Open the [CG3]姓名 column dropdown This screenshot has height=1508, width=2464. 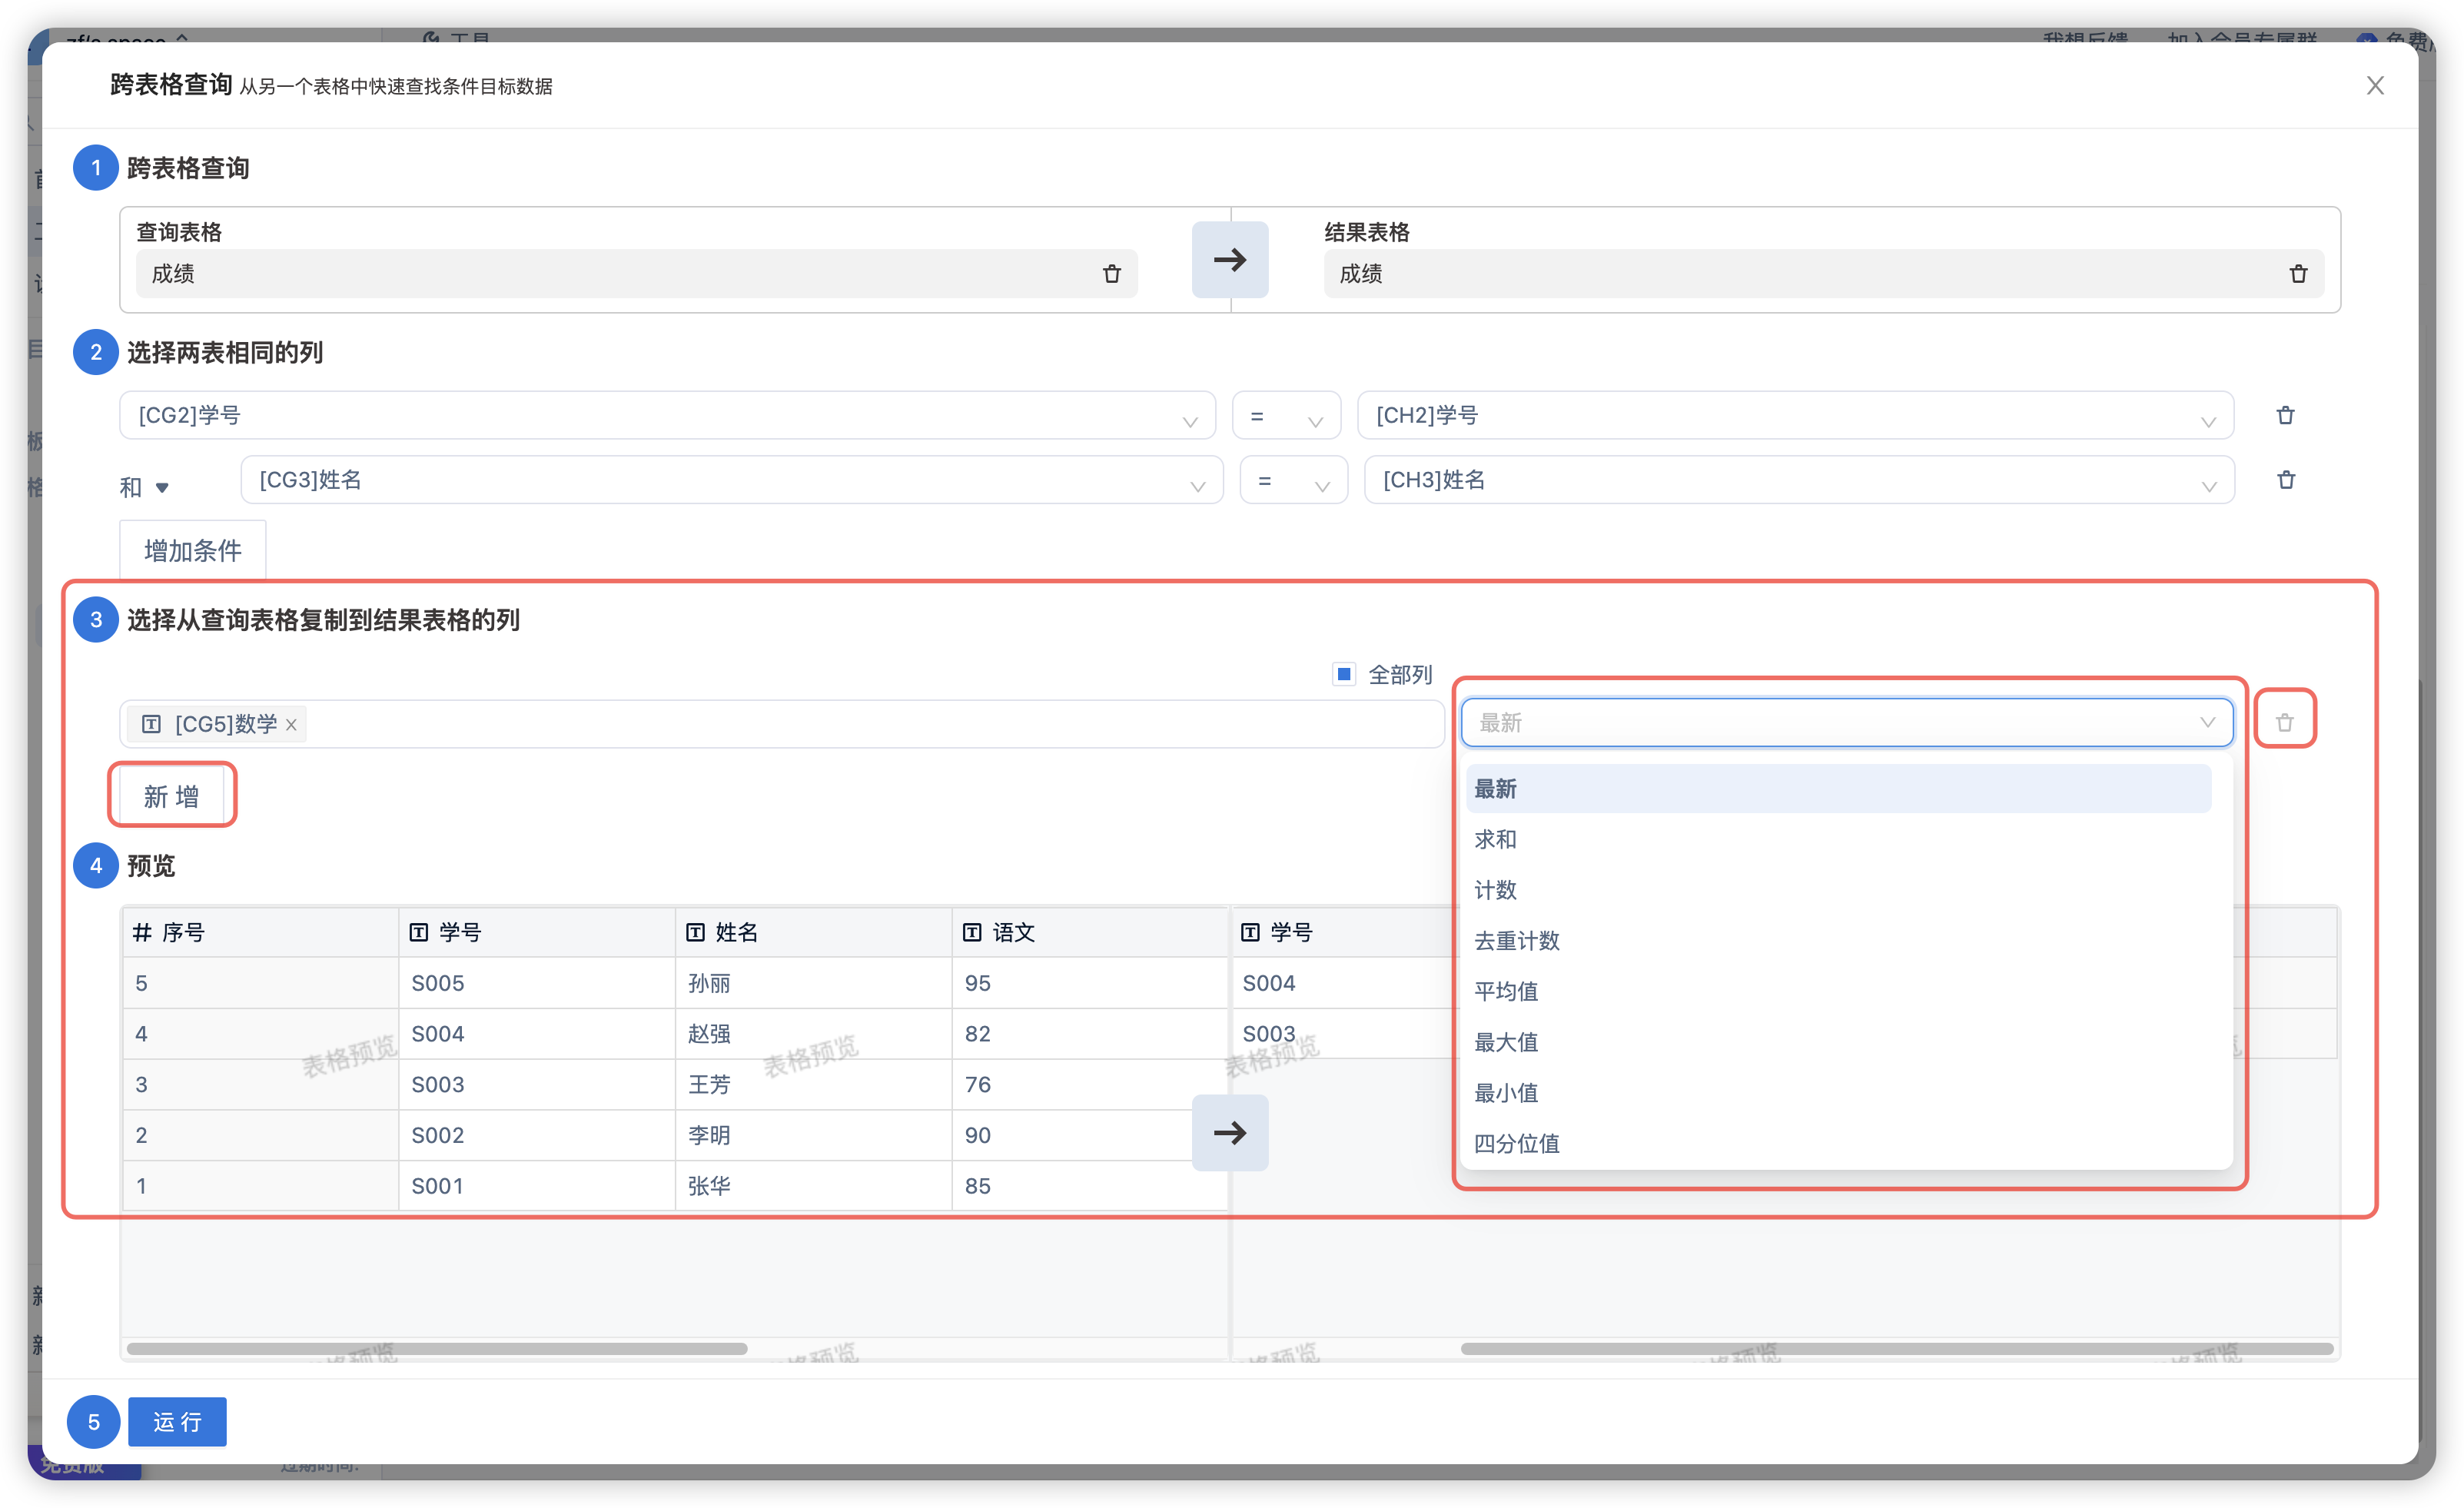731,480
